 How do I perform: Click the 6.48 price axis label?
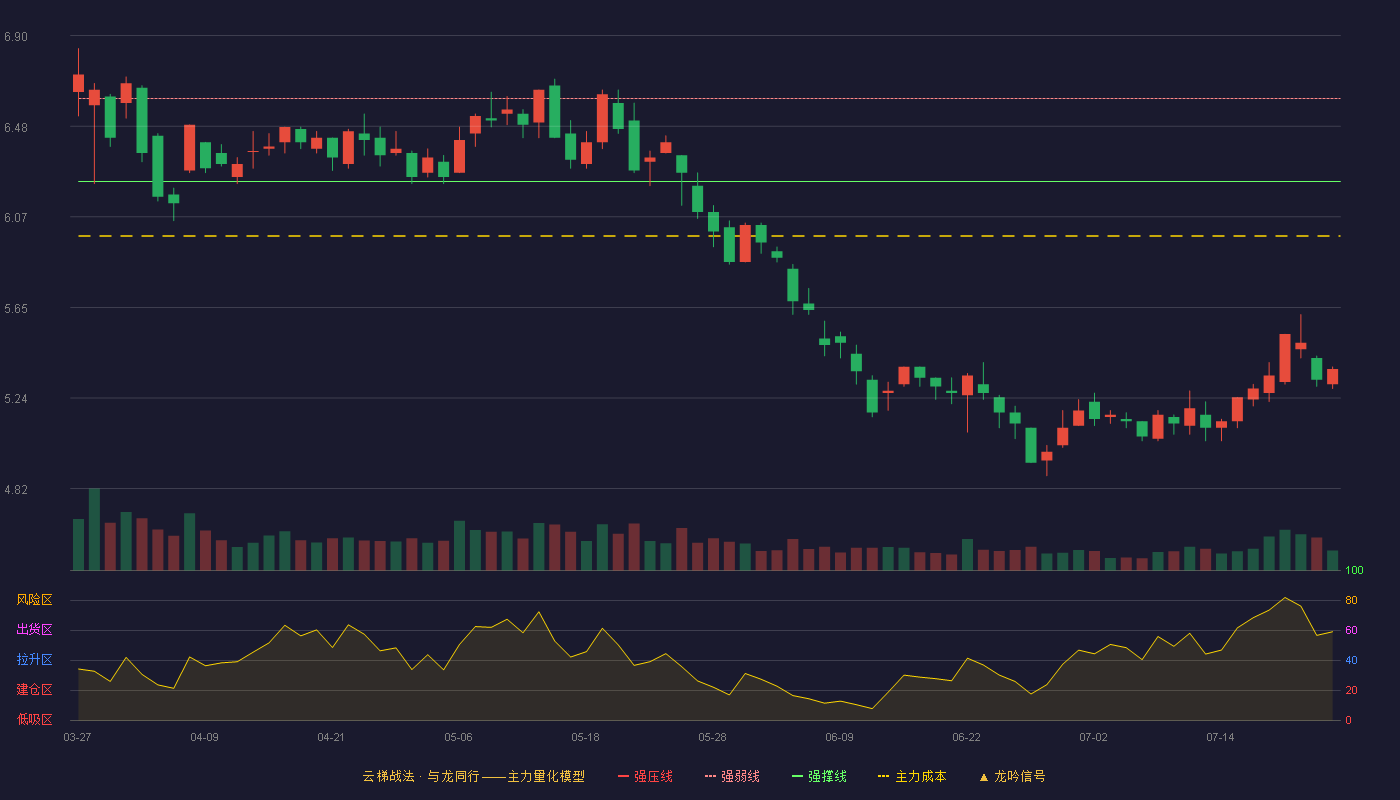[16, 128]
